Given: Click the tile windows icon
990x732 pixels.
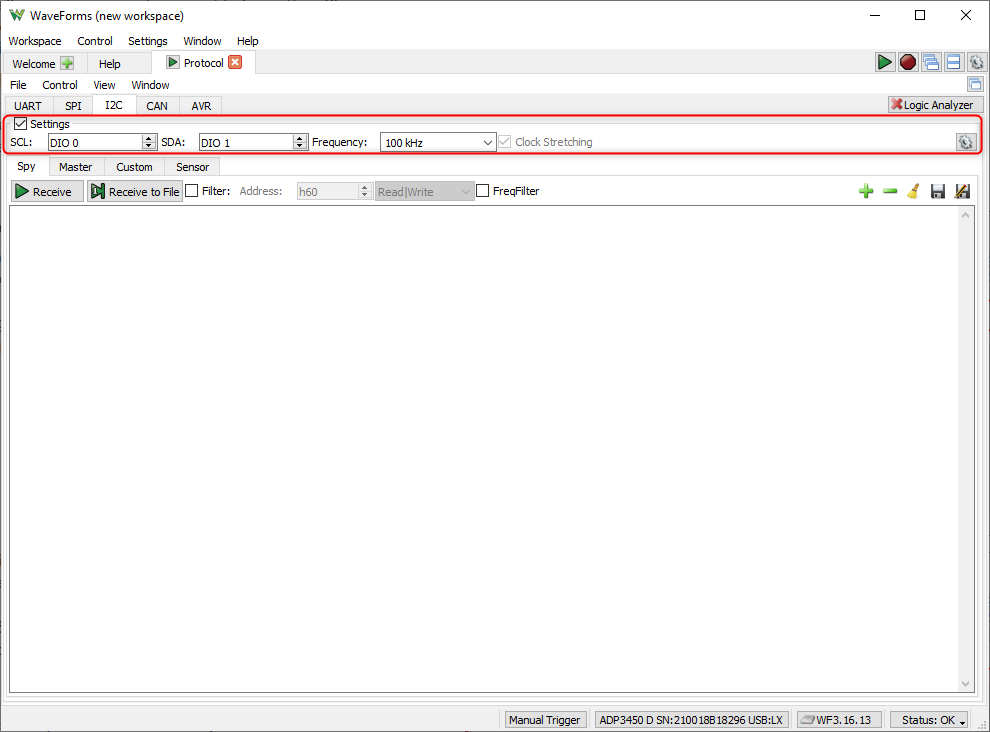Looking at the screenshot, I should pyautogui.click(x=953, y=62).
